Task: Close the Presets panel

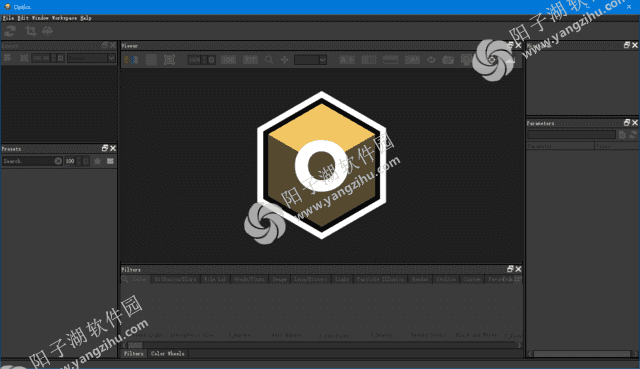Action: click(113, 148)
